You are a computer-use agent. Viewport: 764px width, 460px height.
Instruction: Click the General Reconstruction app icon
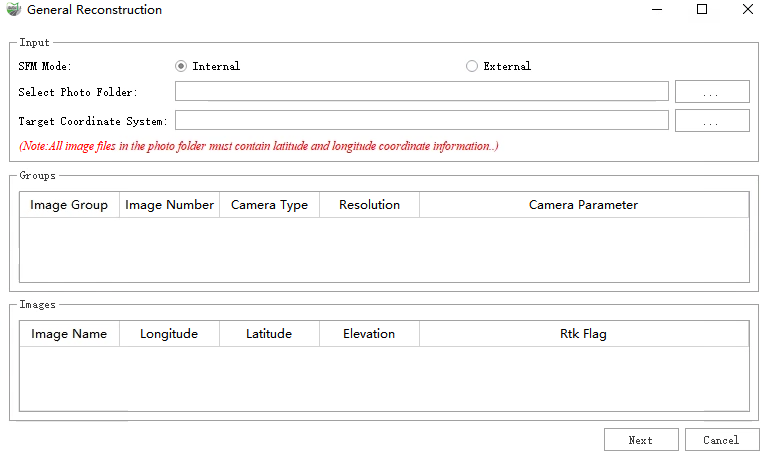pos(14,9)
